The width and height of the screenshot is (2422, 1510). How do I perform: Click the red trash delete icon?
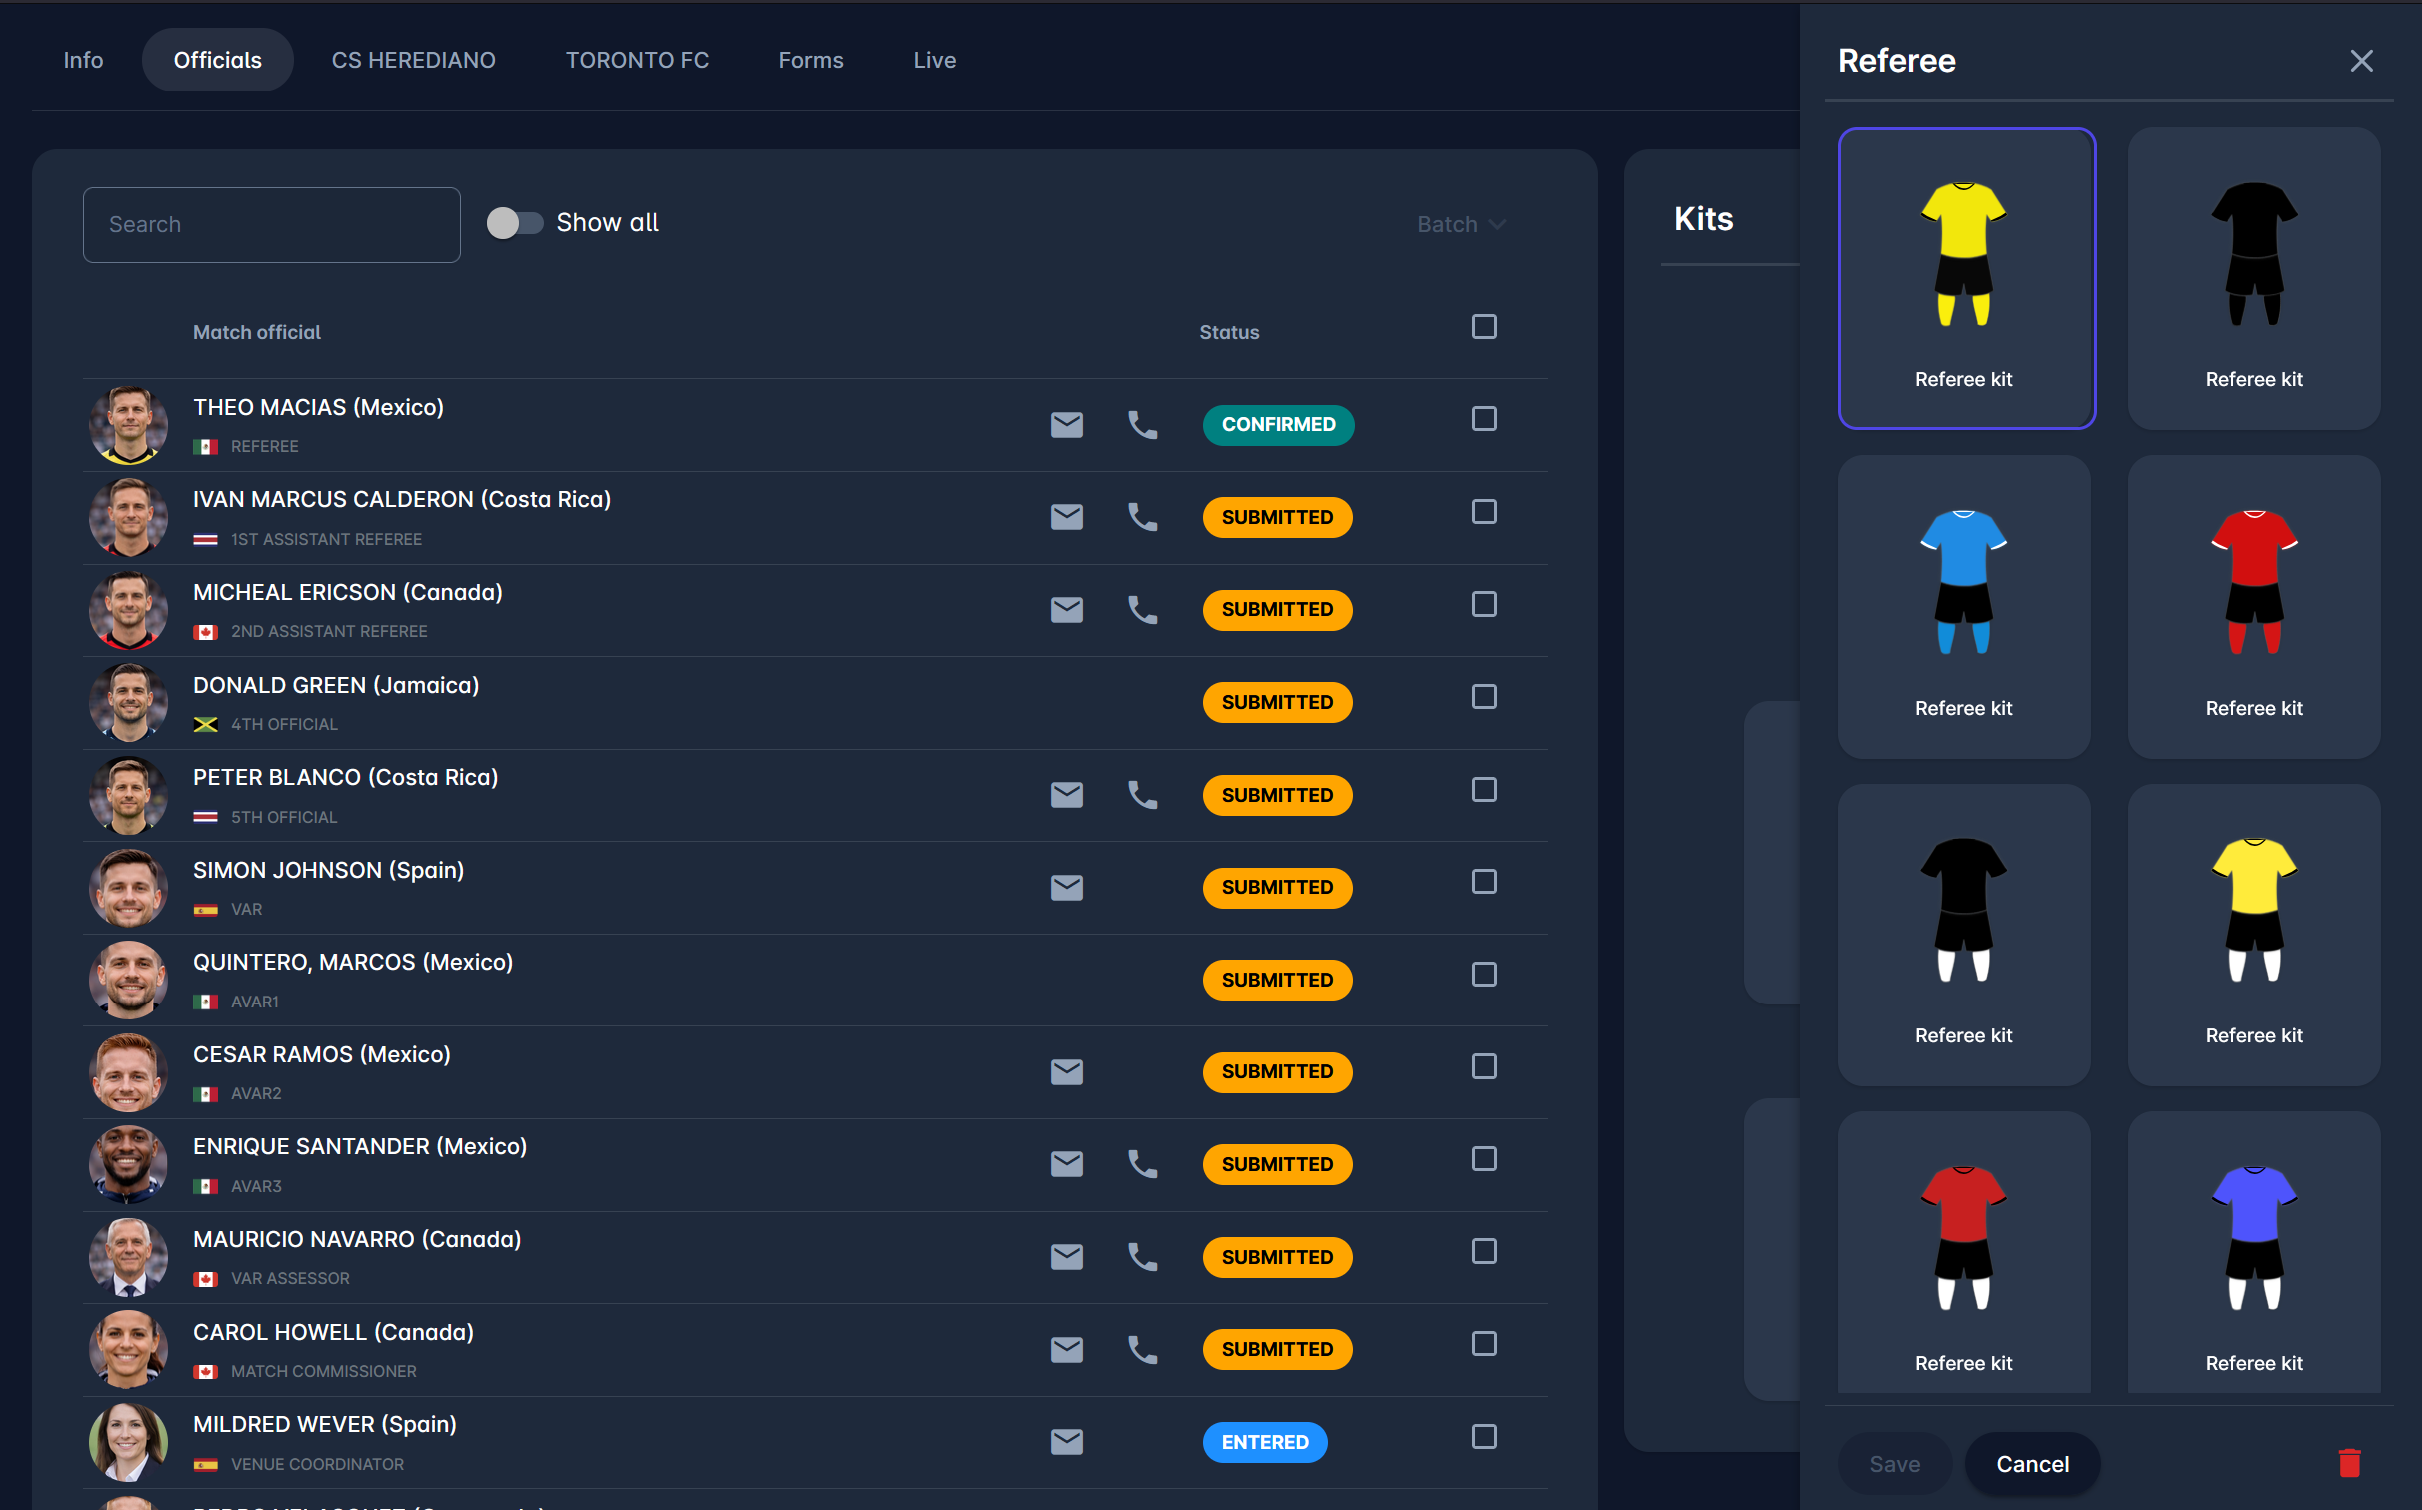pos(2349,1463)
